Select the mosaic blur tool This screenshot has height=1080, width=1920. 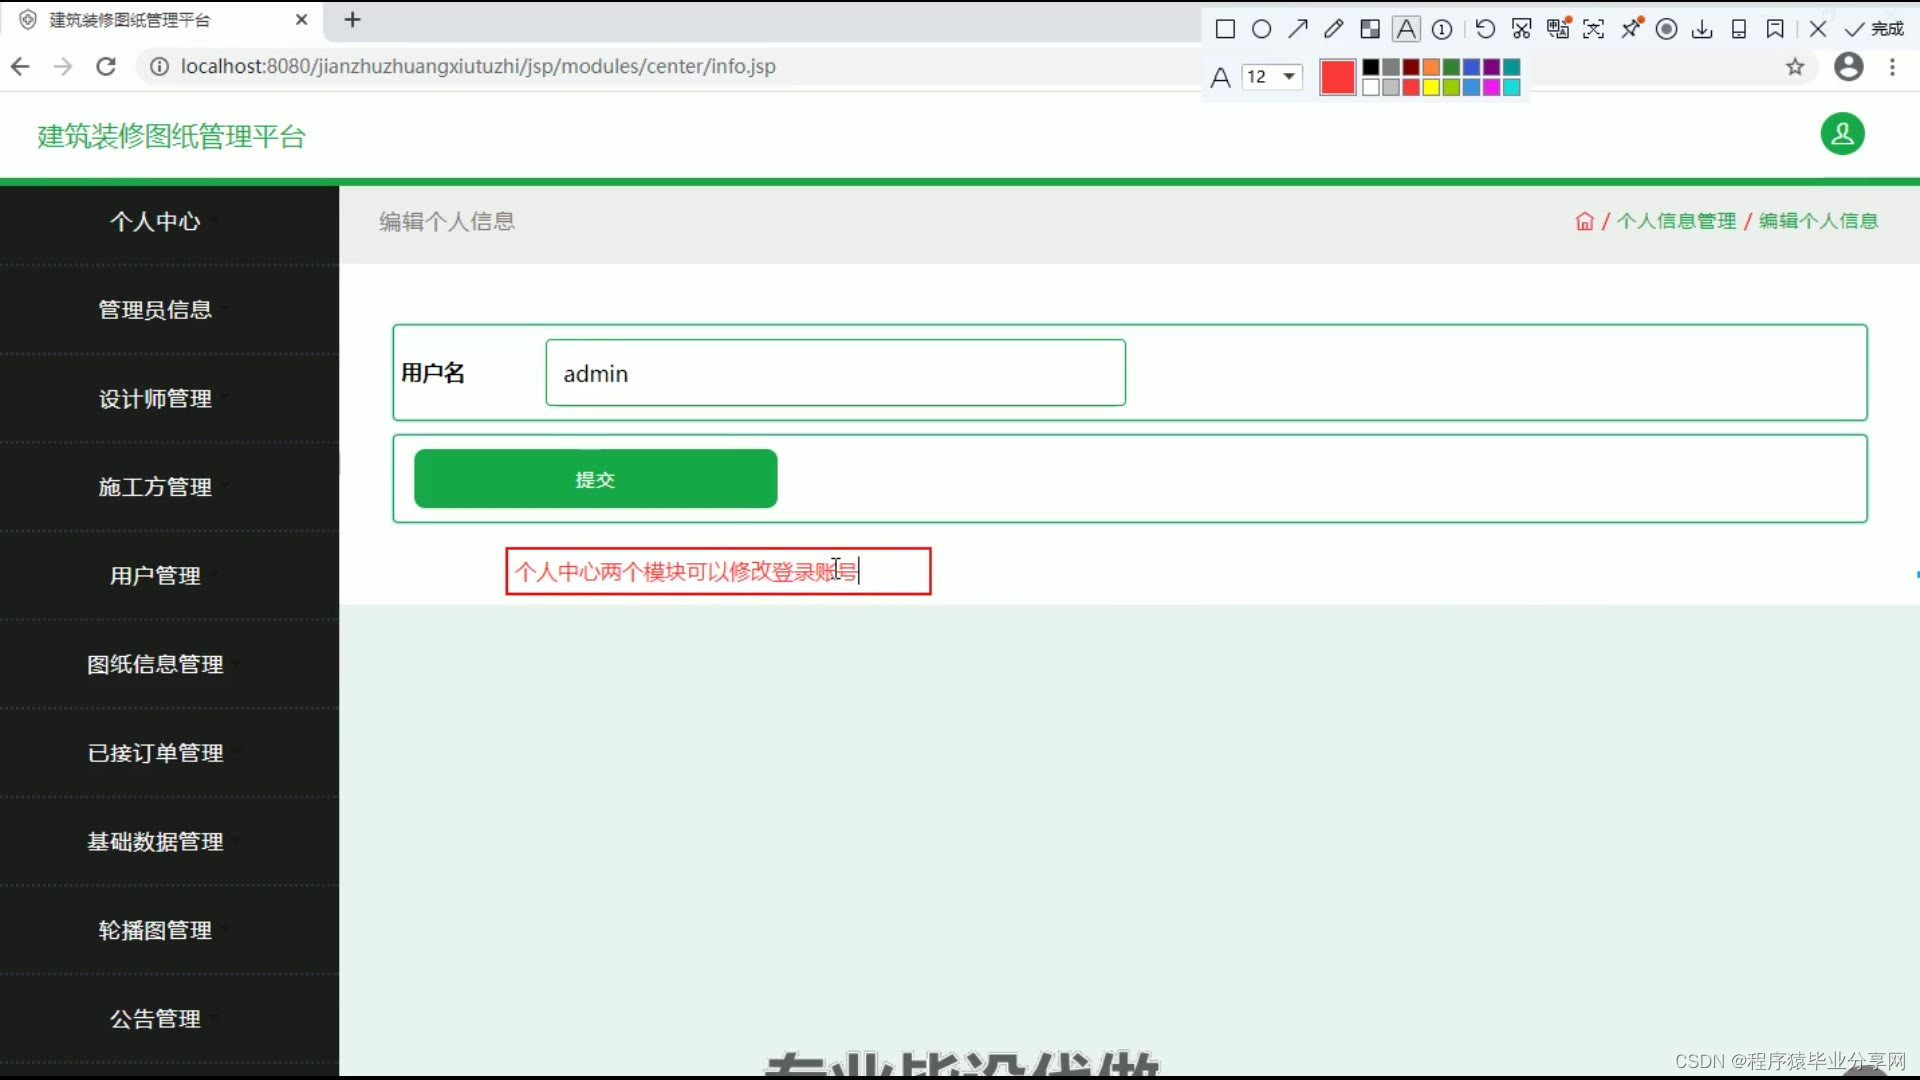tap(1370, 29)
